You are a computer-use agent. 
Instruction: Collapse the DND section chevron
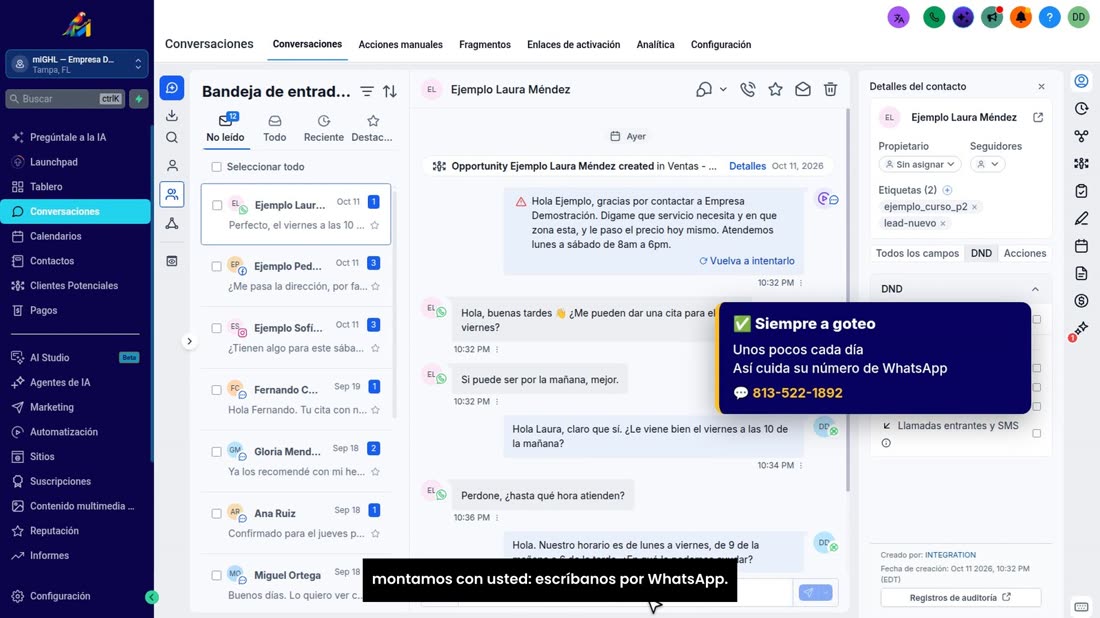(x=1035, y=289)
